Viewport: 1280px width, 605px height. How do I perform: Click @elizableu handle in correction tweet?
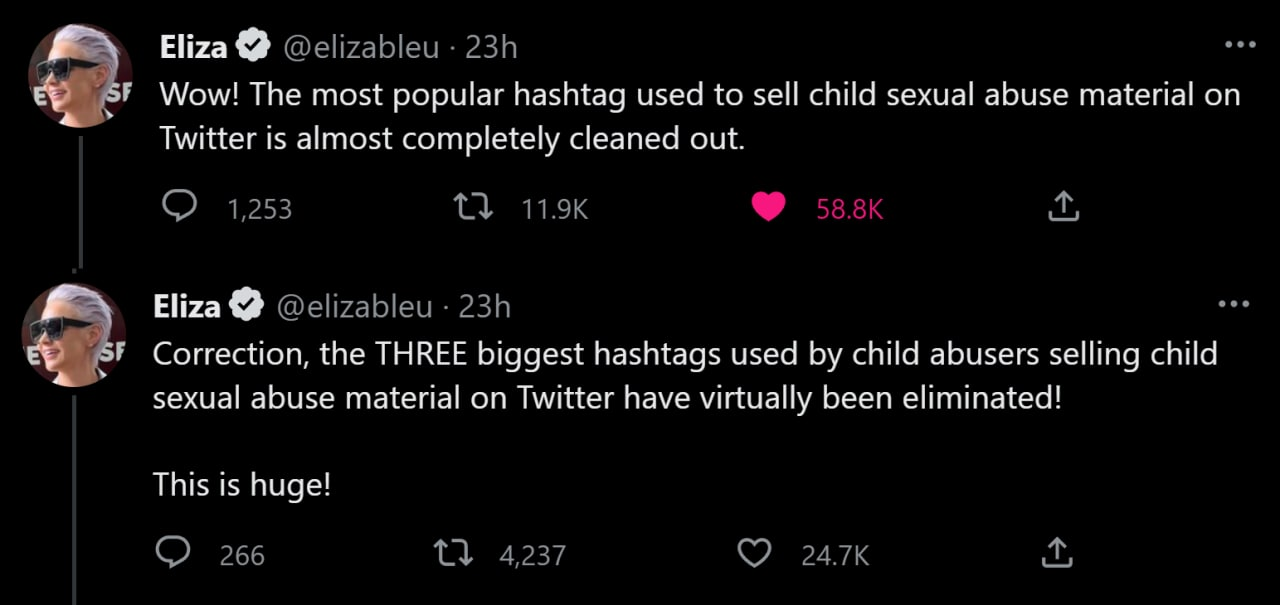tap(355, 306)
